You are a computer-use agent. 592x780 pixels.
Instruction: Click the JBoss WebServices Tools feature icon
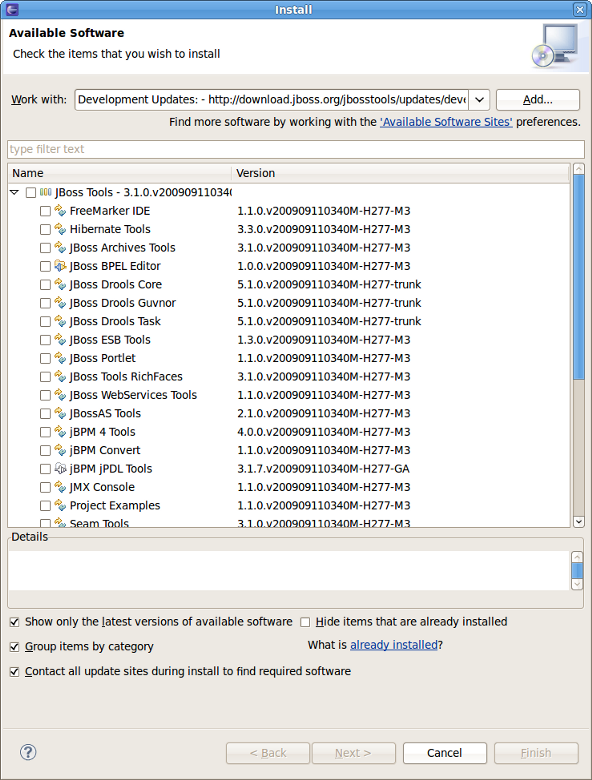click(60, 394)
